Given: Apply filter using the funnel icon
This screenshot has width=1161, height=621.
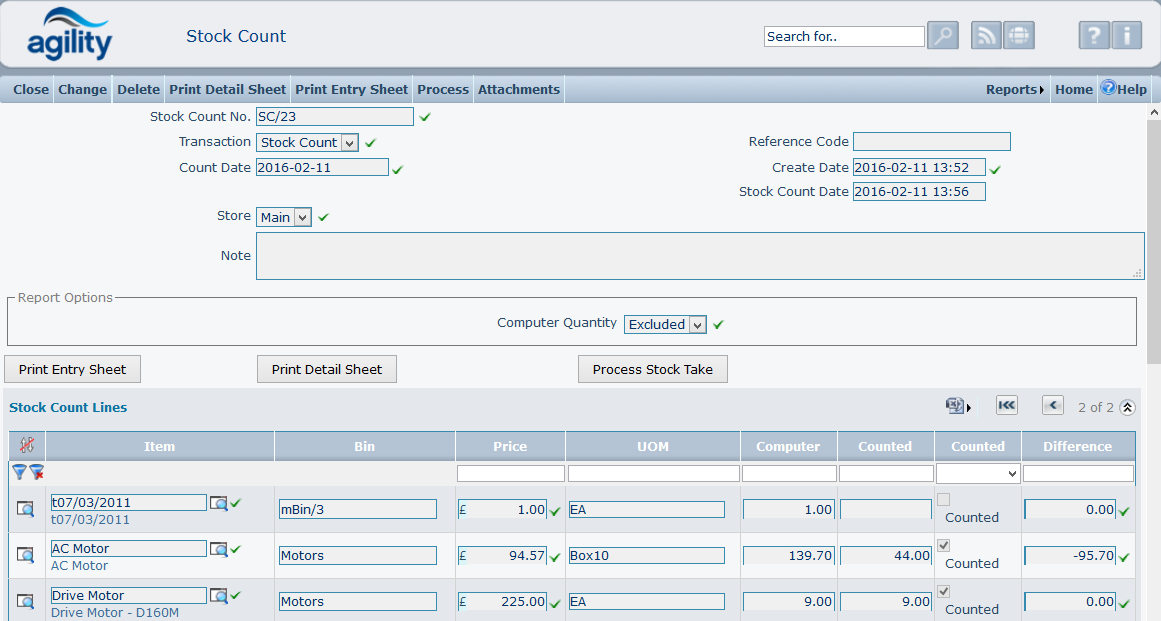Looking at the screenshot, I should [x=19, y=473].
